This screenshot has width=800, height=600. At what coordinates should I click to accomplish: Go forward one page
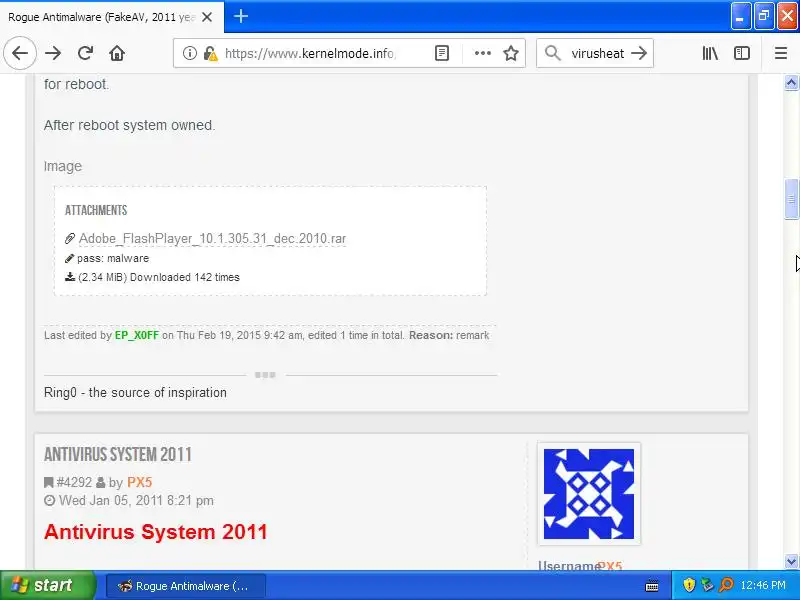[53, 53]
